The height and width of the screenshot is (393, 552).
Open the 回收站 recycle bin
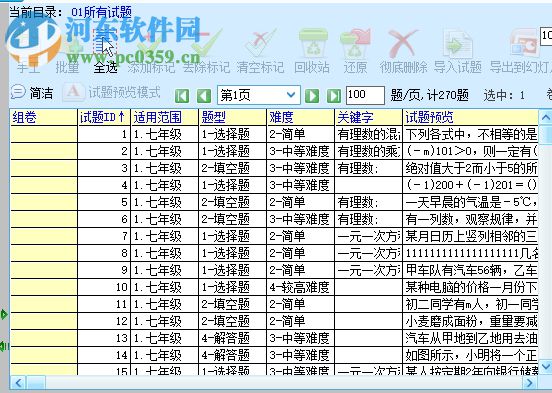tap(313, 44)
